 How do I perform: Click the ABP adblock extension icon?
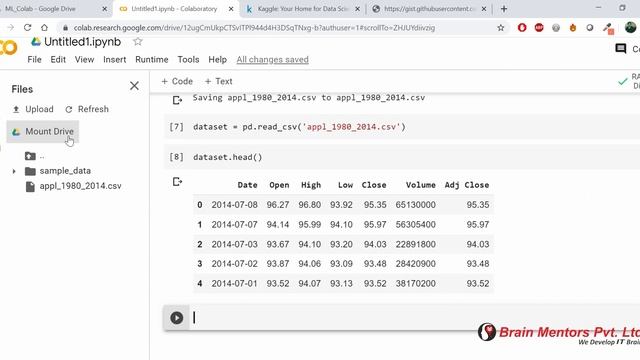point(539,28)
